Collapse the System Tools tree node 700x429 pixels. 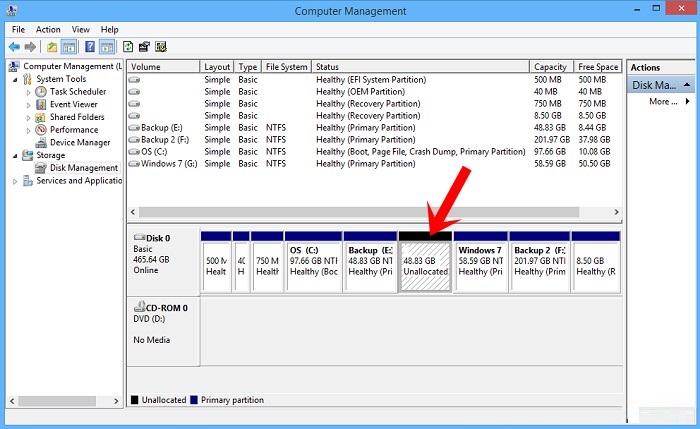(x=15, y=79)
